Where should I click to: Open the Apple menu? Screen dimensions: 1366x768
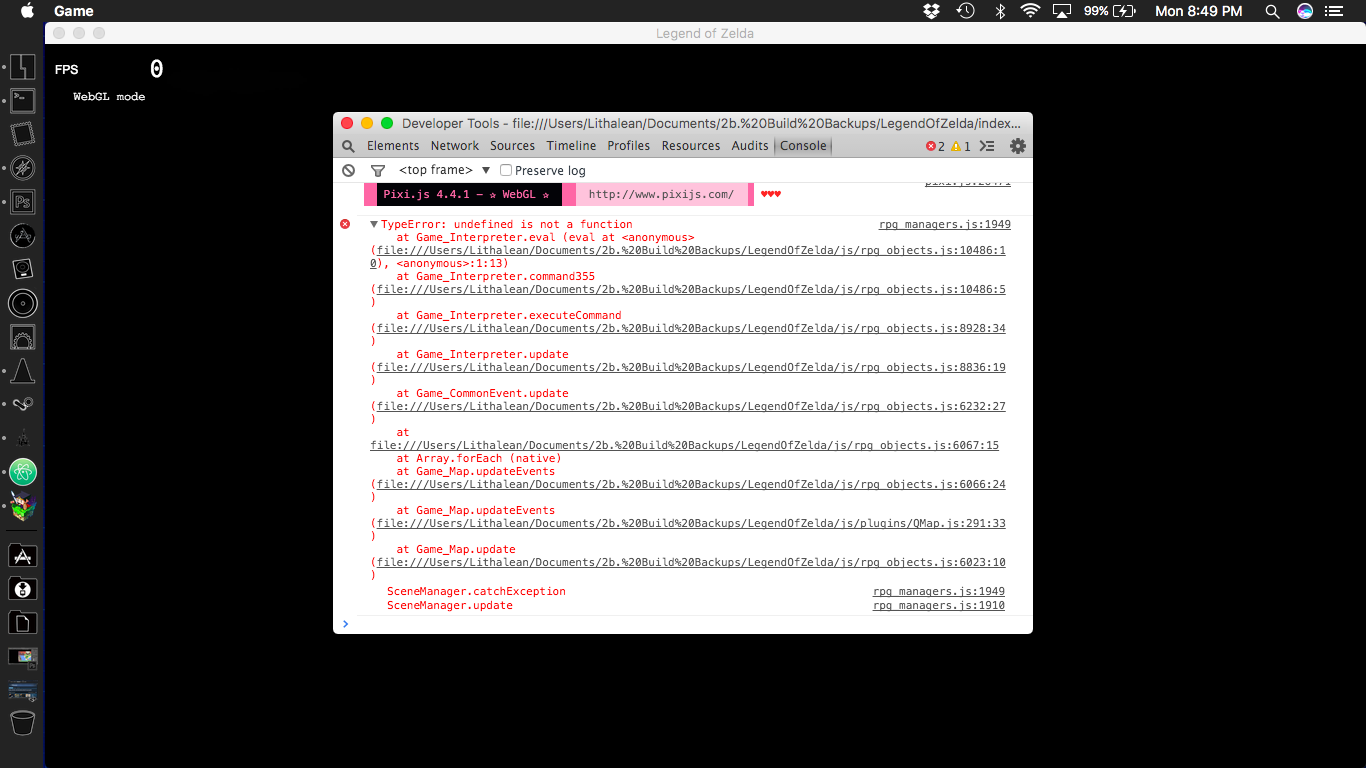click(27, 11)
